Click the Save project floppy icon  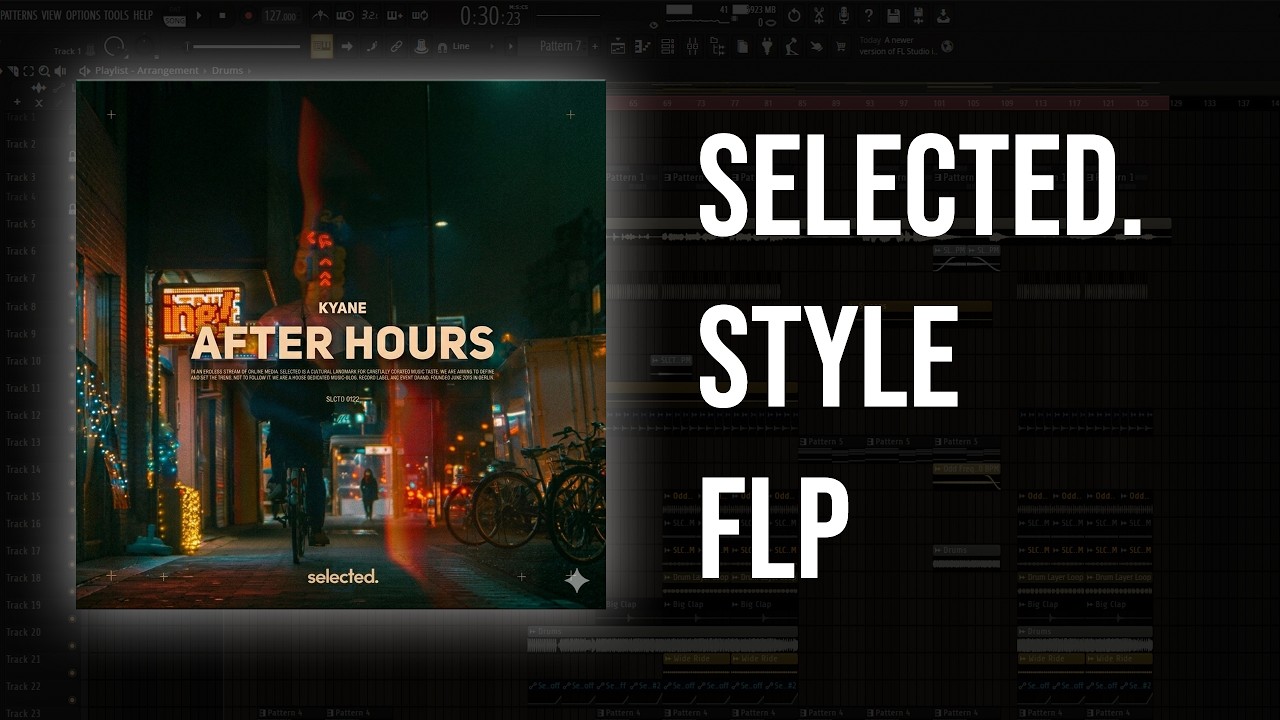pos(893,16)
